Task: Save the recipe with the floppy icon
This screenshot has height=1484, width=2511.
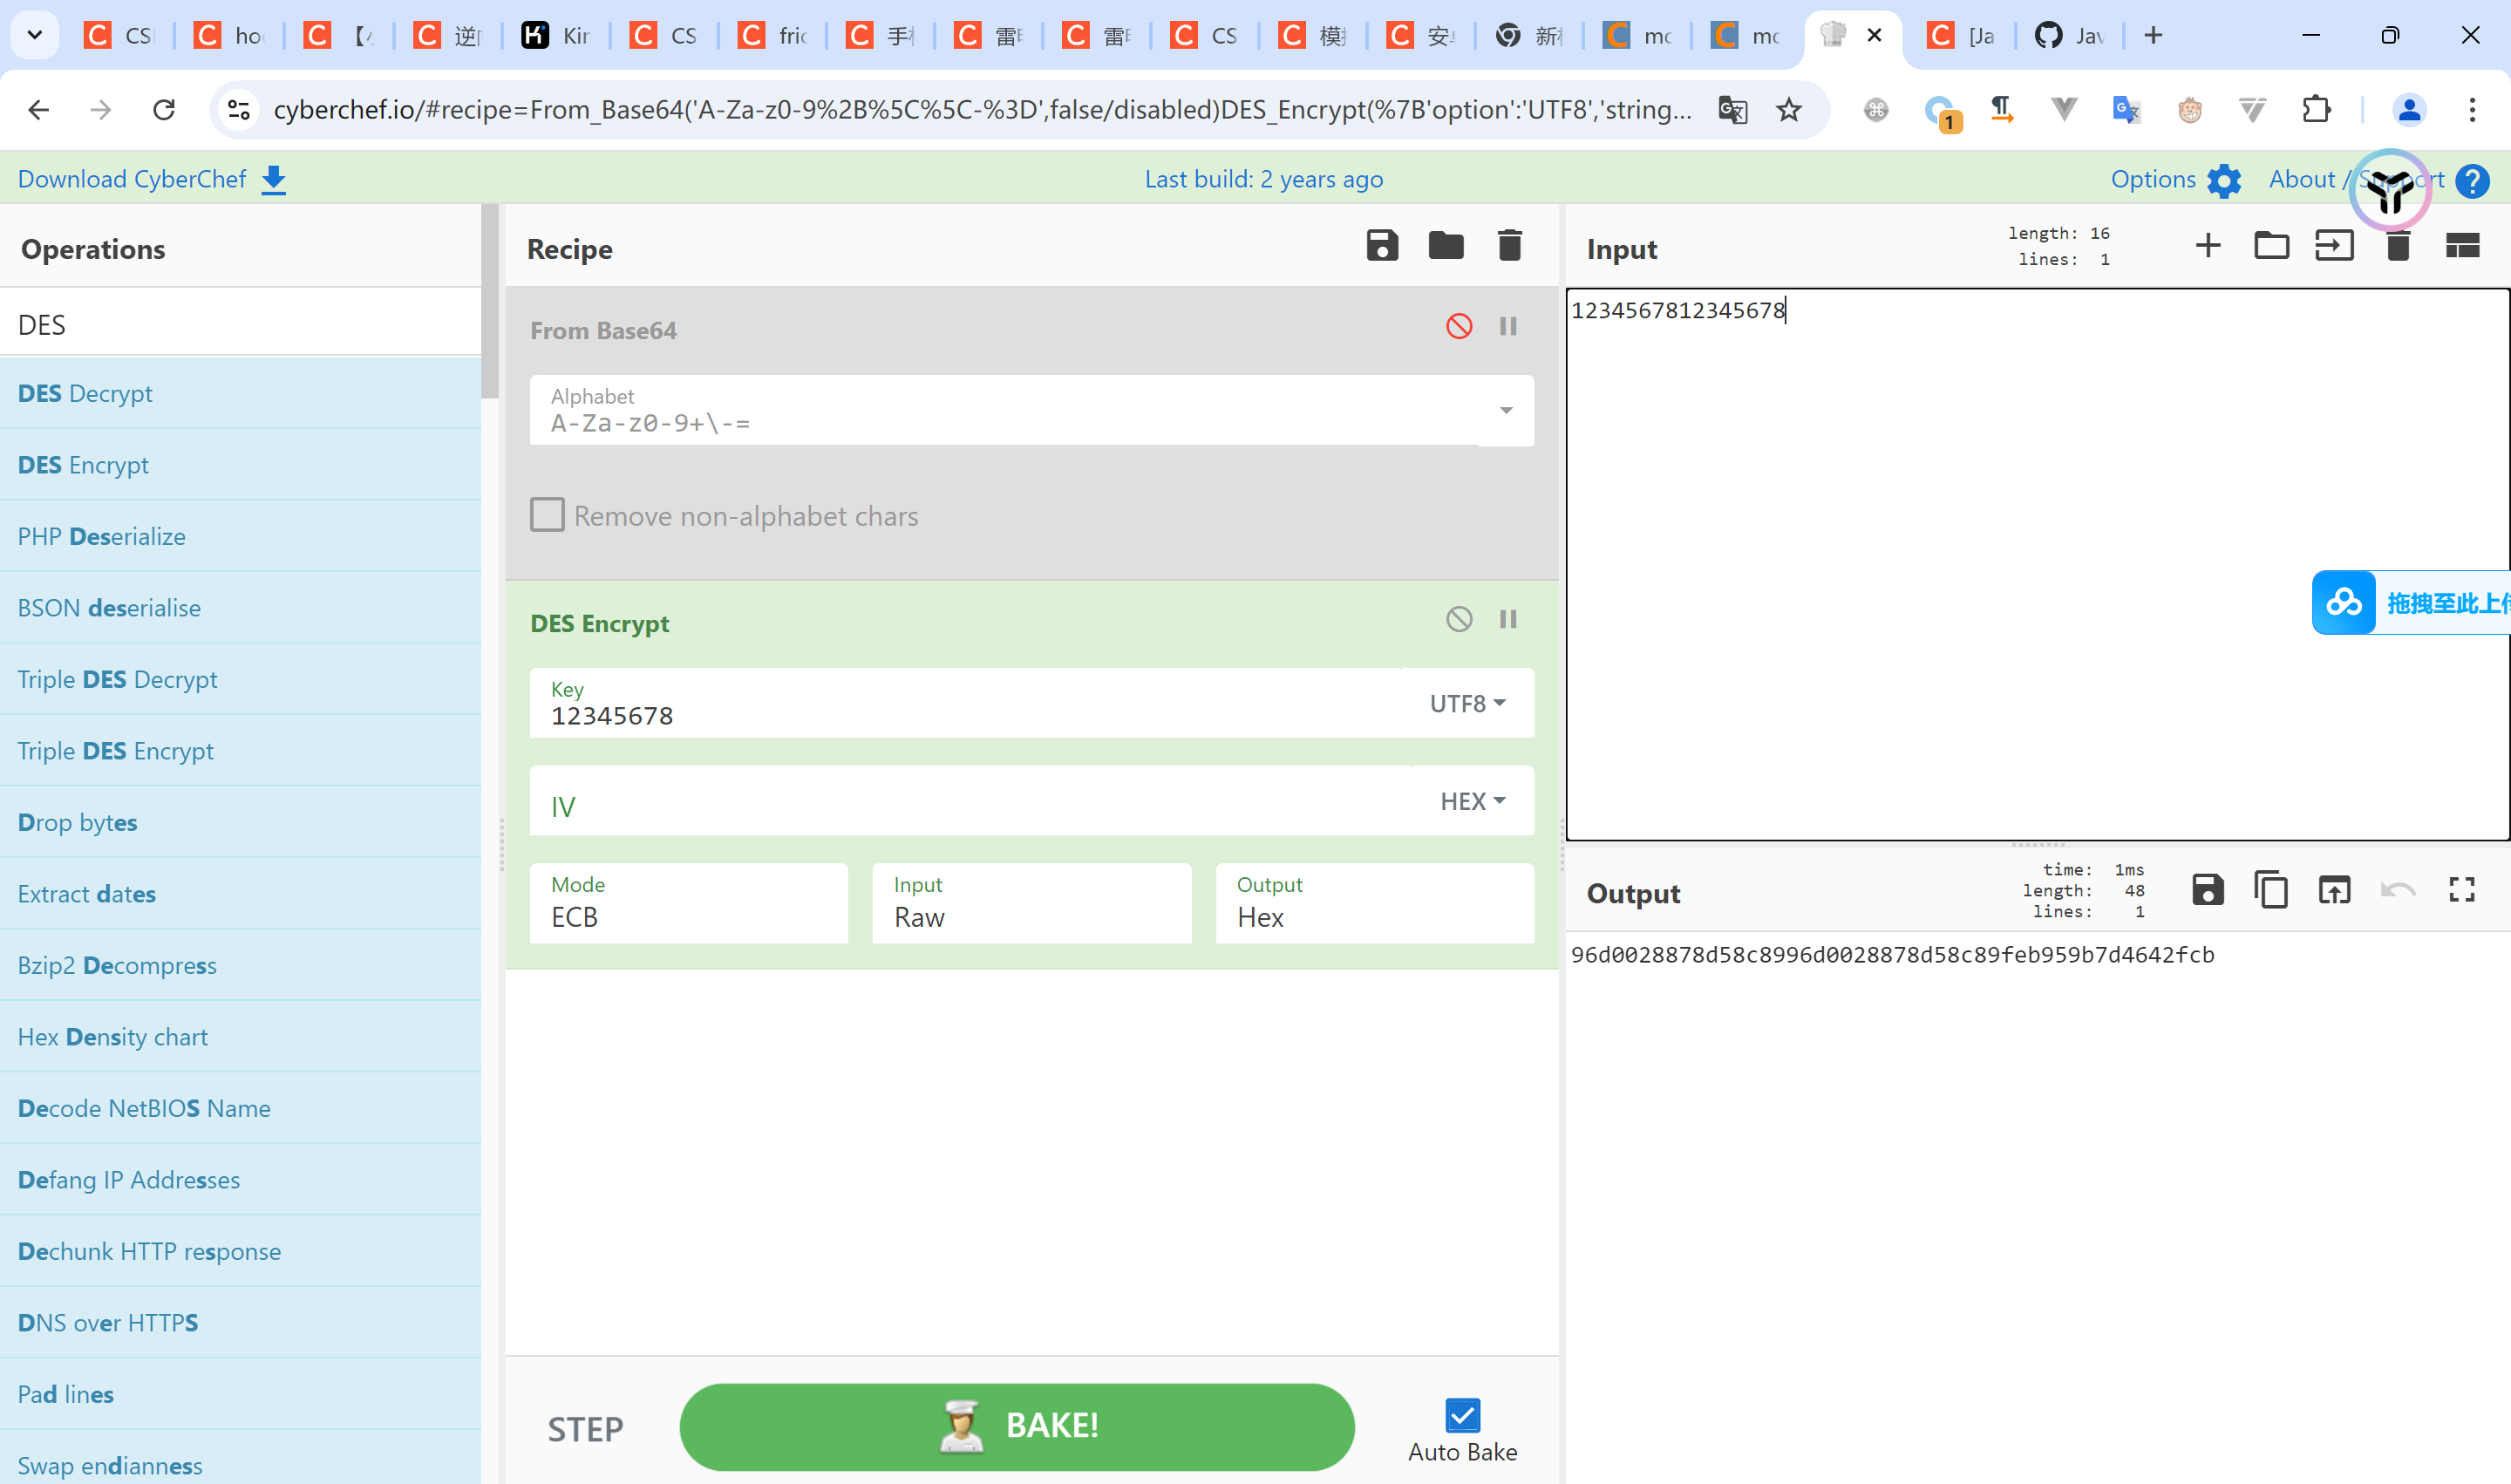Action: tap(1382, 246)
